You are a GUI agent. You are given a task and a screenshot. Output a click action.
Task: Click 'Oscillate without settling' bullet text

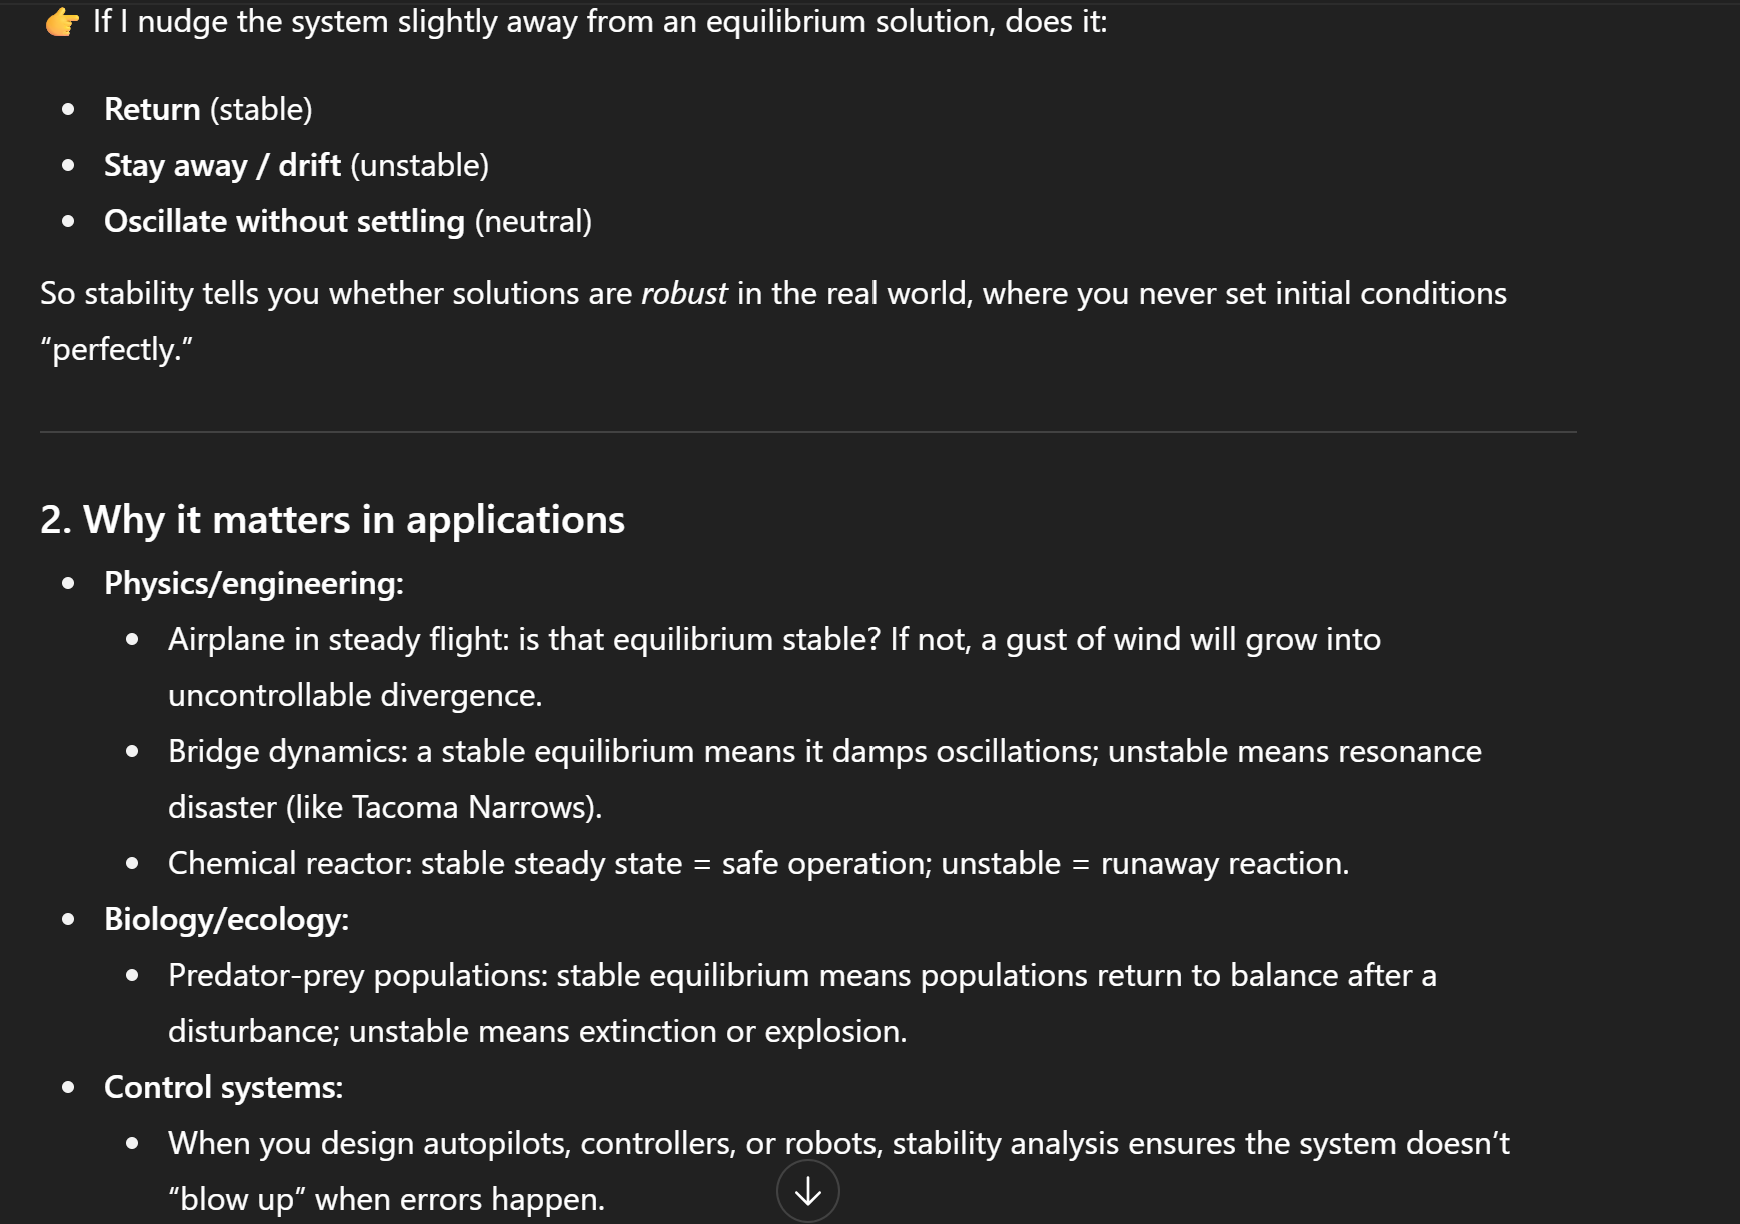pos(284,221)
